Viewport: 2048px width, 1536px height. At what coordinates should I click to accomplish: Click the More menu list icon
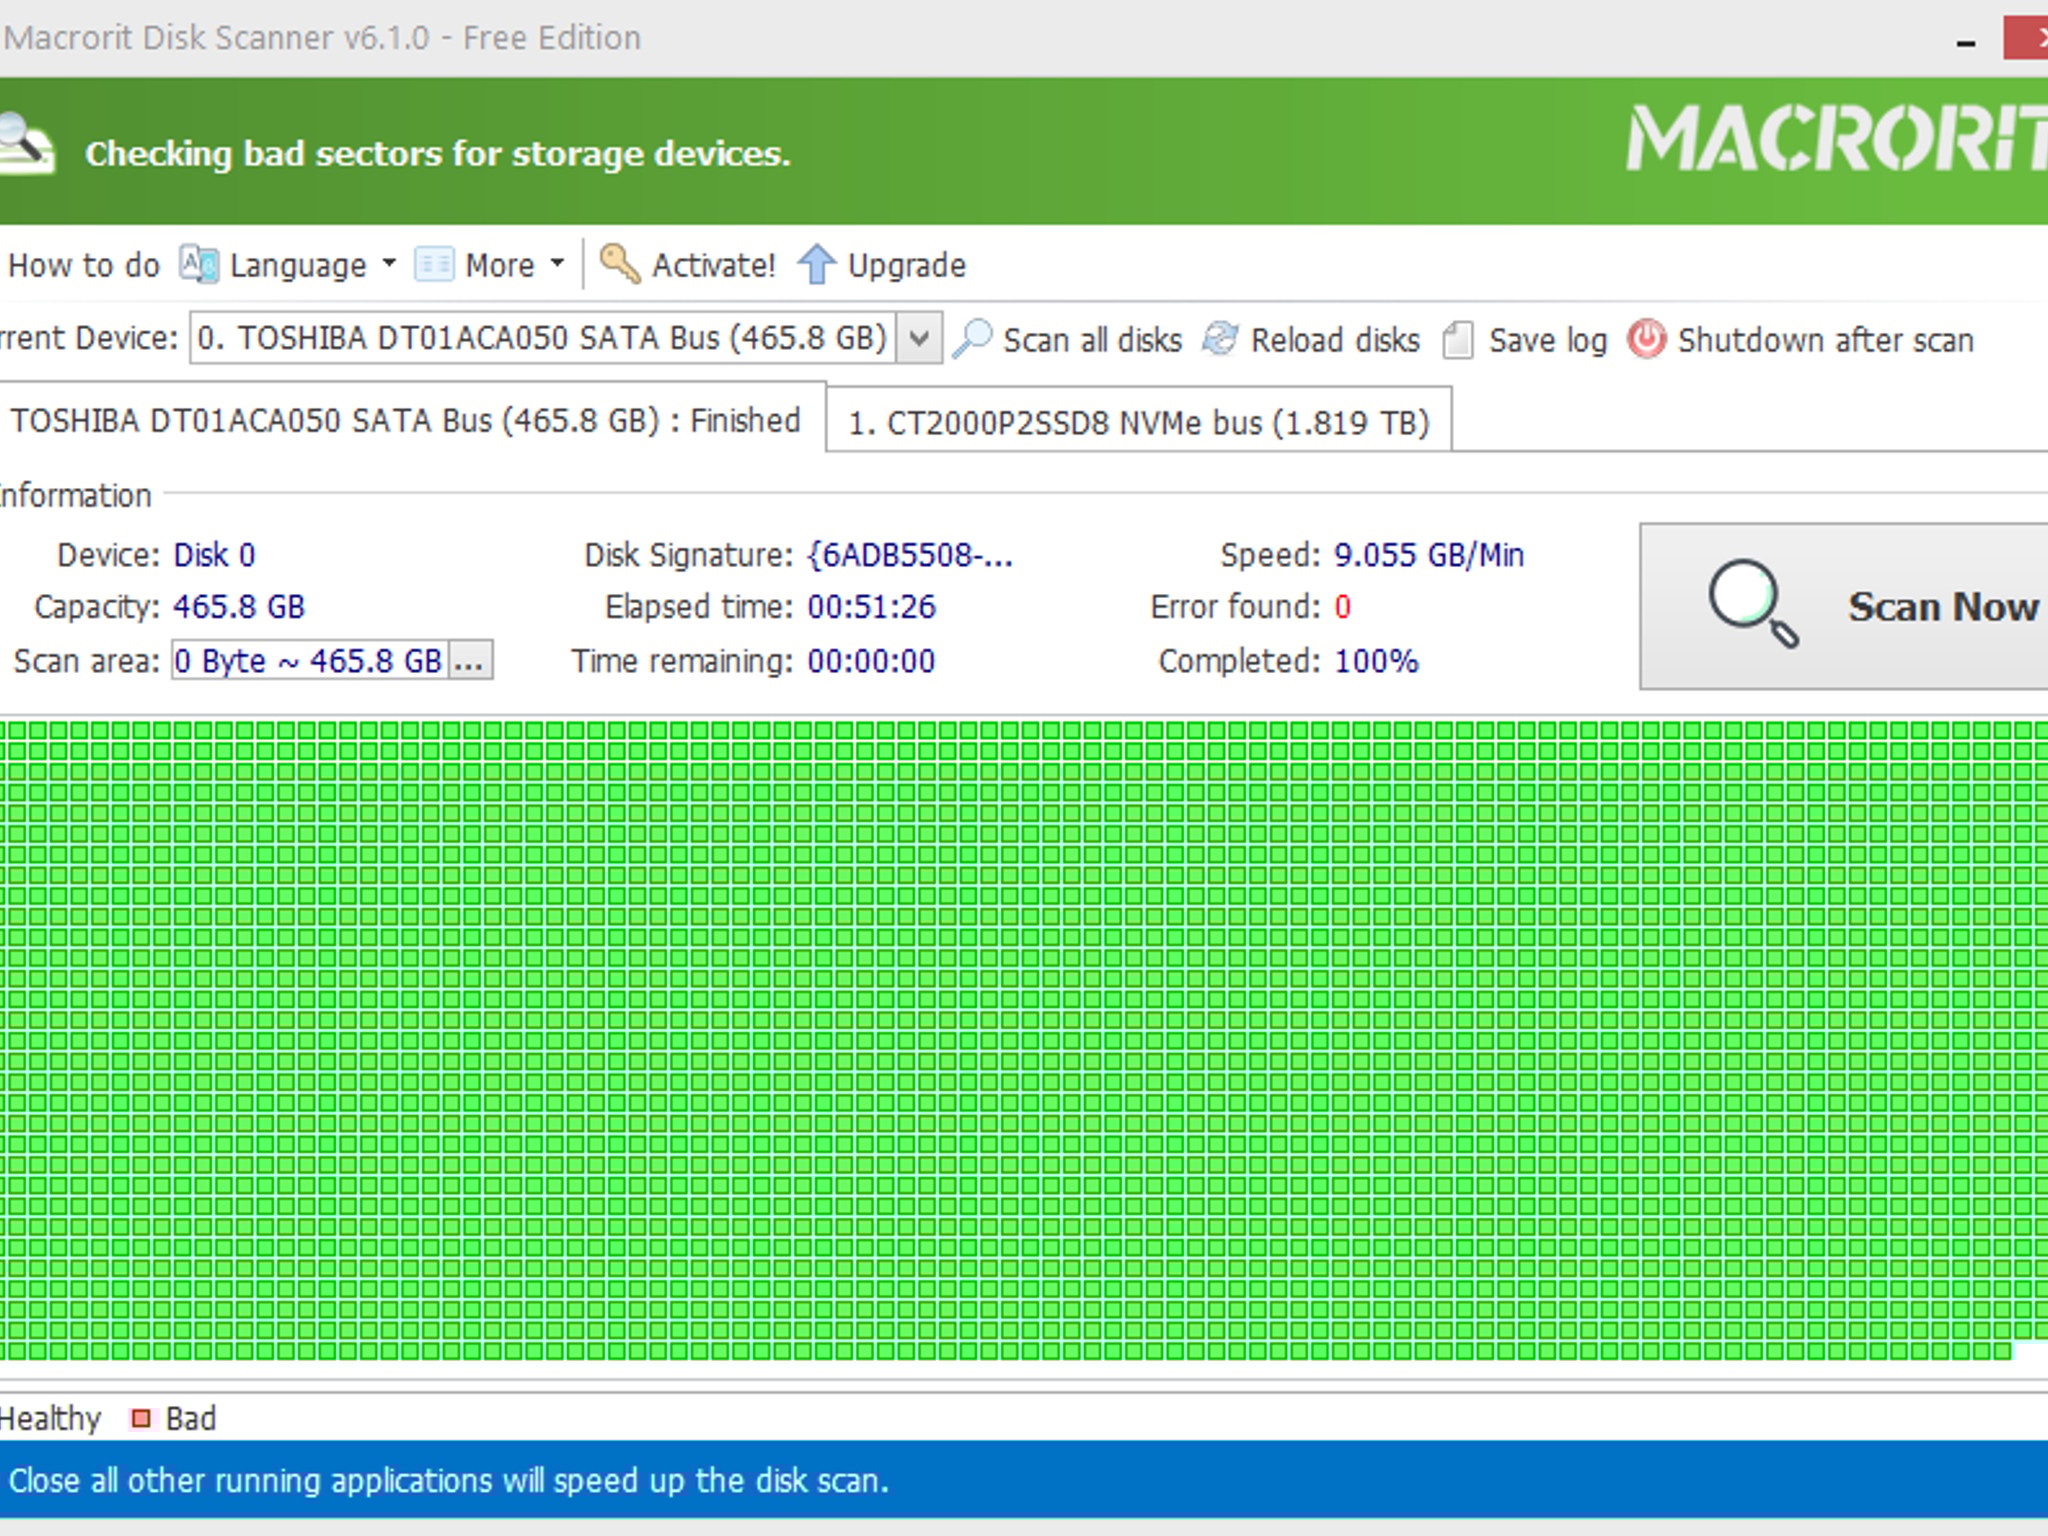(434, 265)
